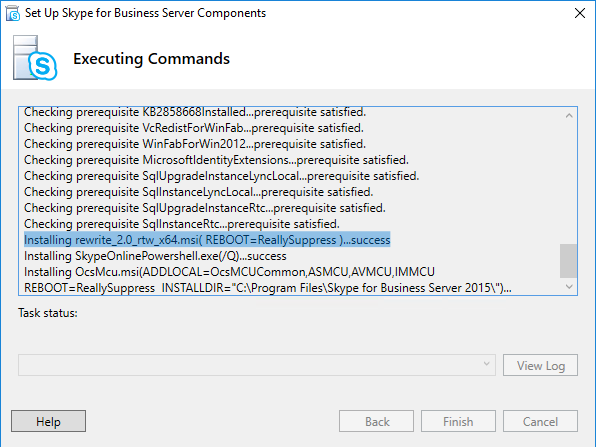Click the log scroll down arrow
Screen dimensions: 596x447
569,287
